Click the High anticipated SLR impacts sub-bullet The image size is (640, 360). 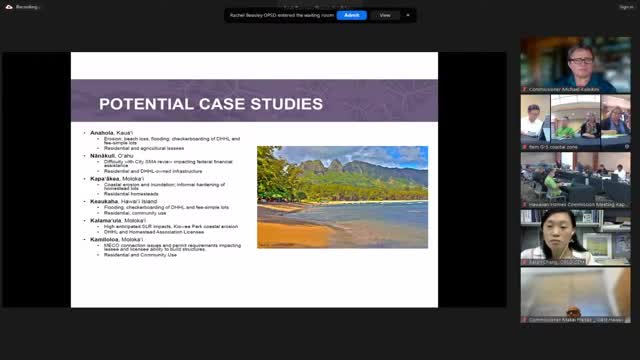[171, 226]
